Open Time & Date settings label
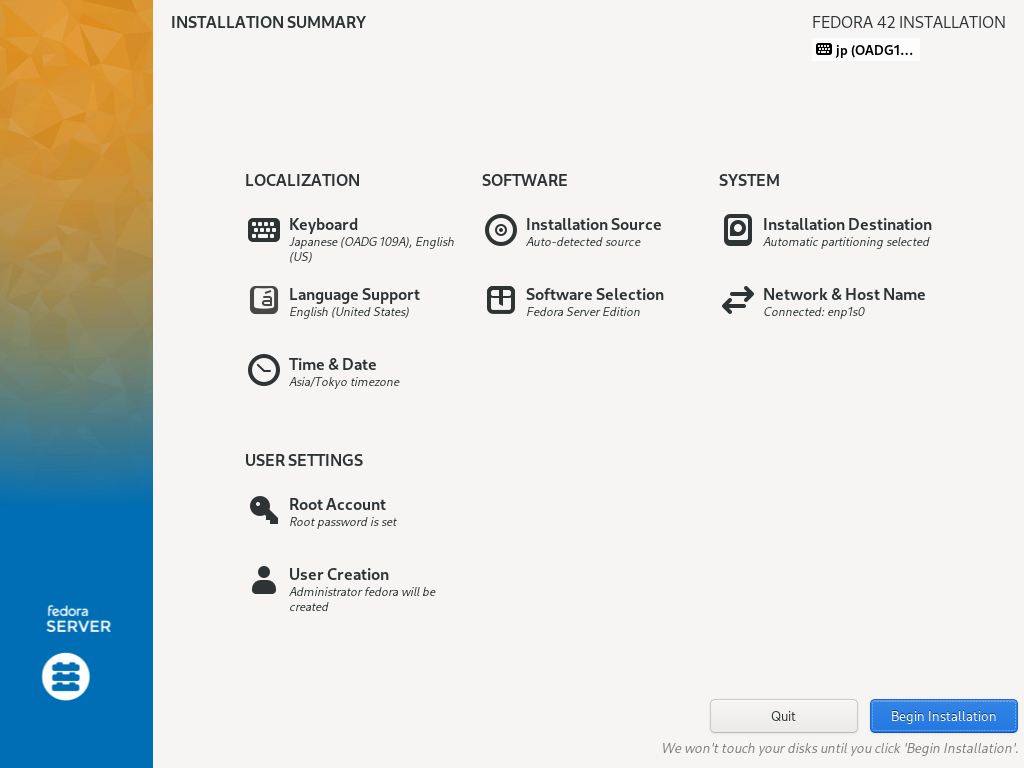1024x768 pixels. click(x=332, y=364)
